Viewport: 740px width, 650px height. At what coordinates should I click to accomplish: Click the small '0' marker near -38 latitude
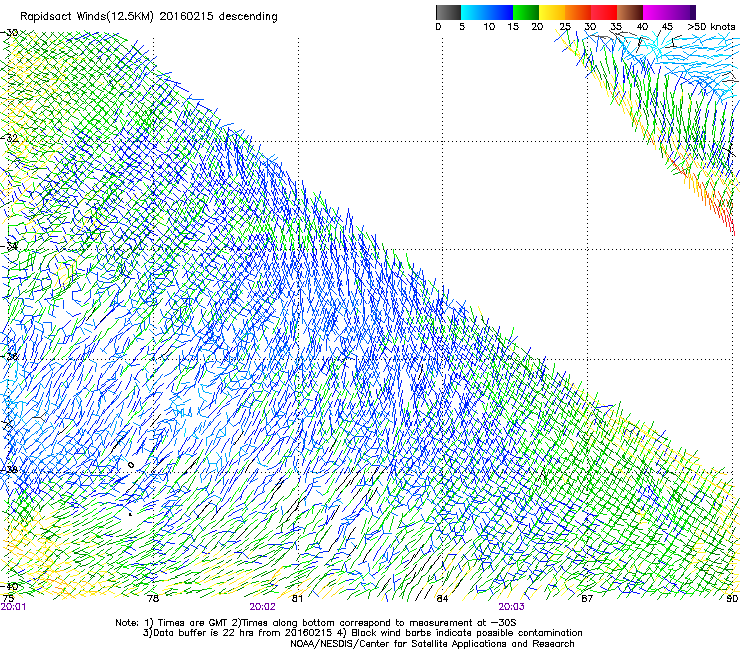click(x=131, y=465)
